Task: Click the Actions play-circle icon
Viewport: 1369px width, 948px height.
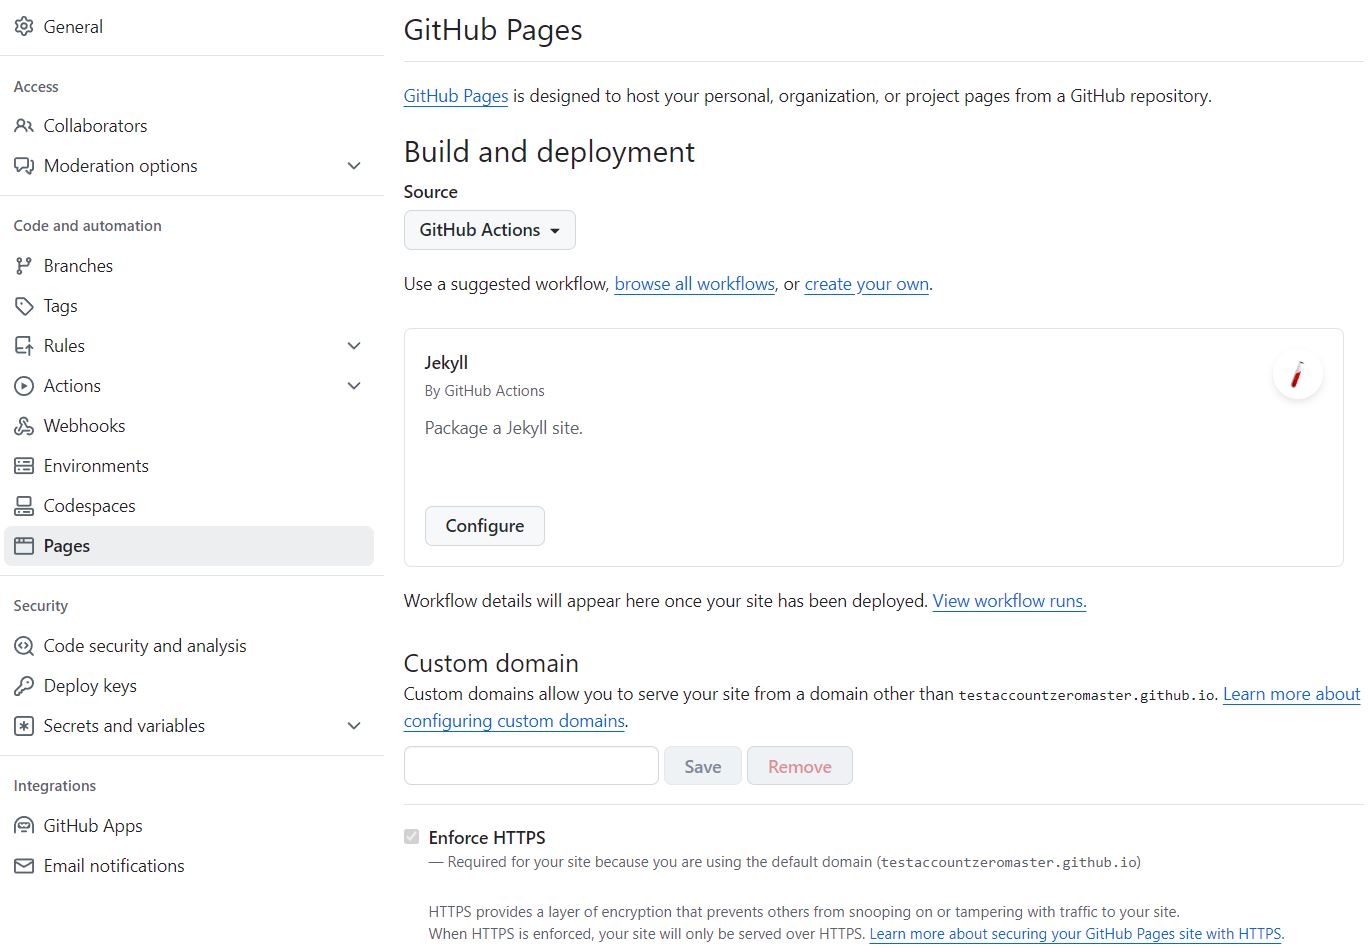Action: click(x=24, y=386)
